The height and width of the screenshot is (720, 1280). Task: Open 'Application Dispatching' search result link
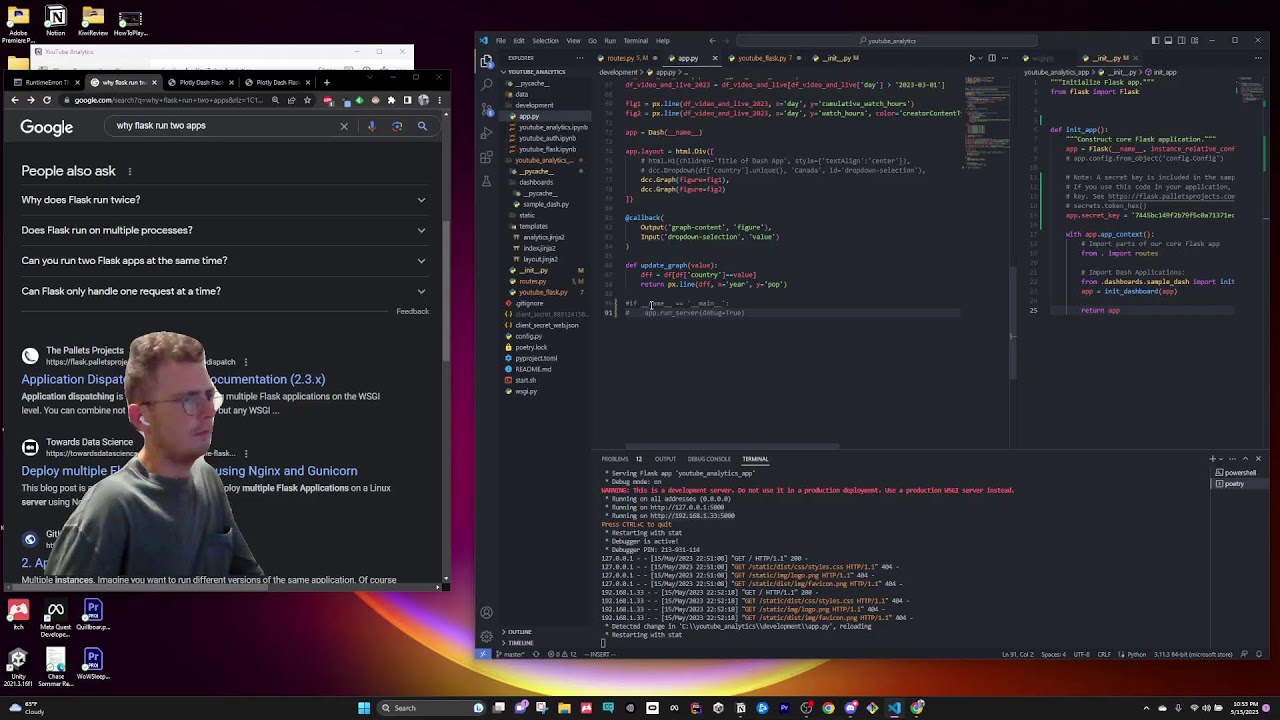173,380
